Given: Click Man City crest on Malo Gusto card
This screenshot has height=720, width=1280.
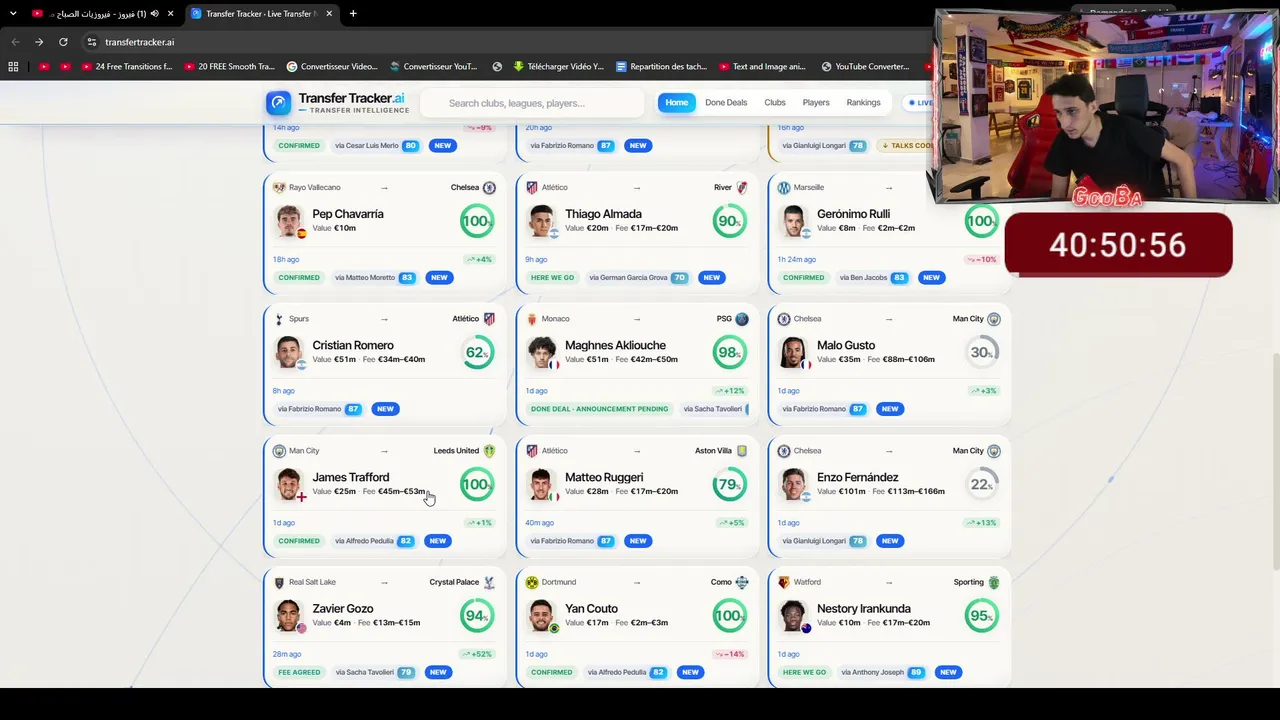Looking at the screenshot, I should coord(994,319).
